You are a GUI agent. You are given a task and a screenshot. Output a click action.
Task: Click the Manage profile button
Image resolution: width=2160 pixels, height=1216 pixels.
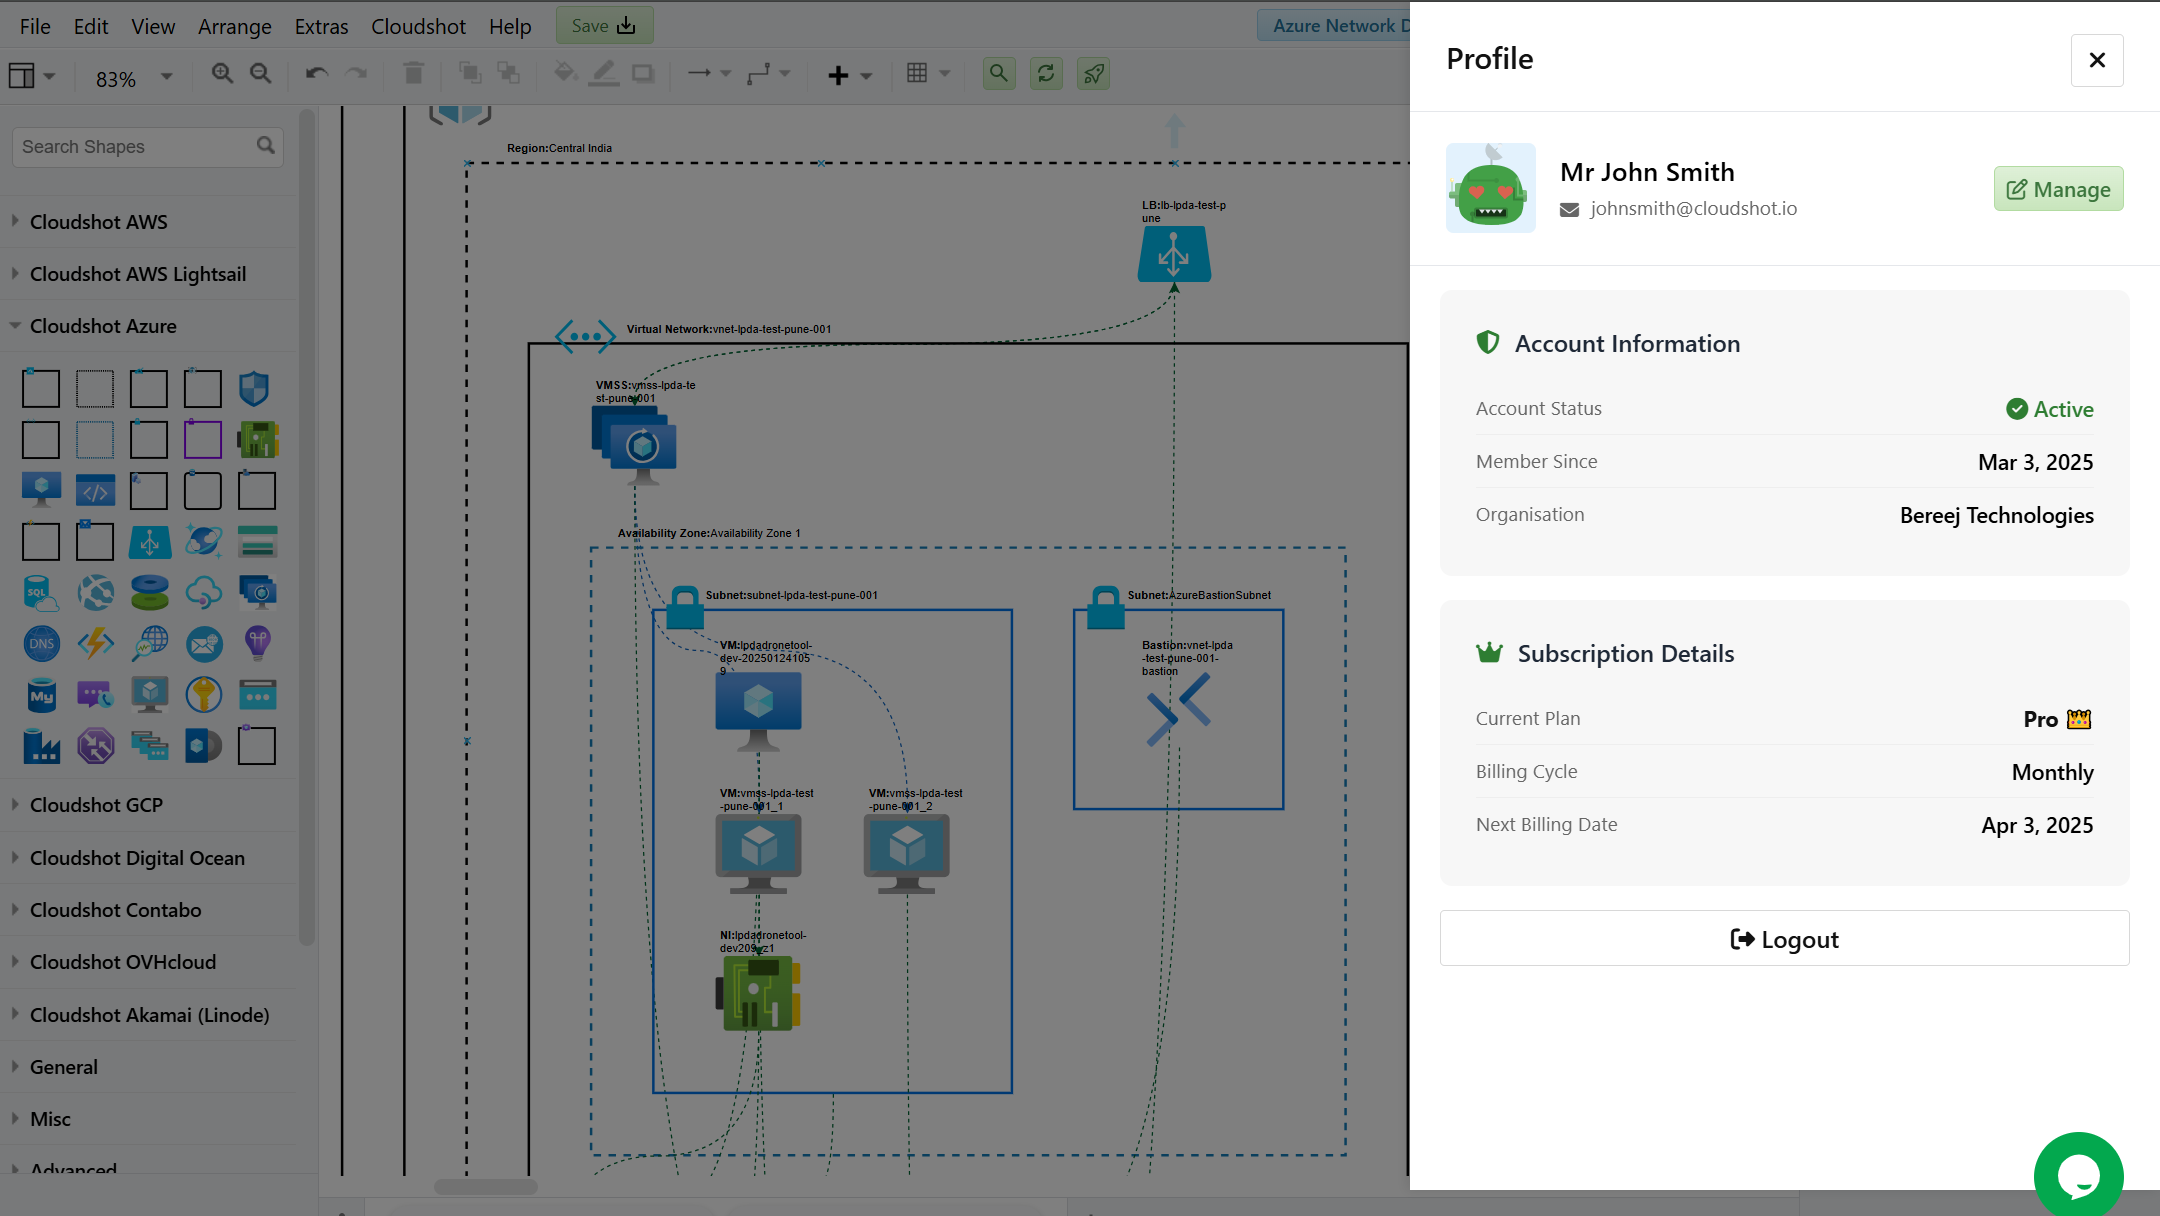click(2058, 189)
